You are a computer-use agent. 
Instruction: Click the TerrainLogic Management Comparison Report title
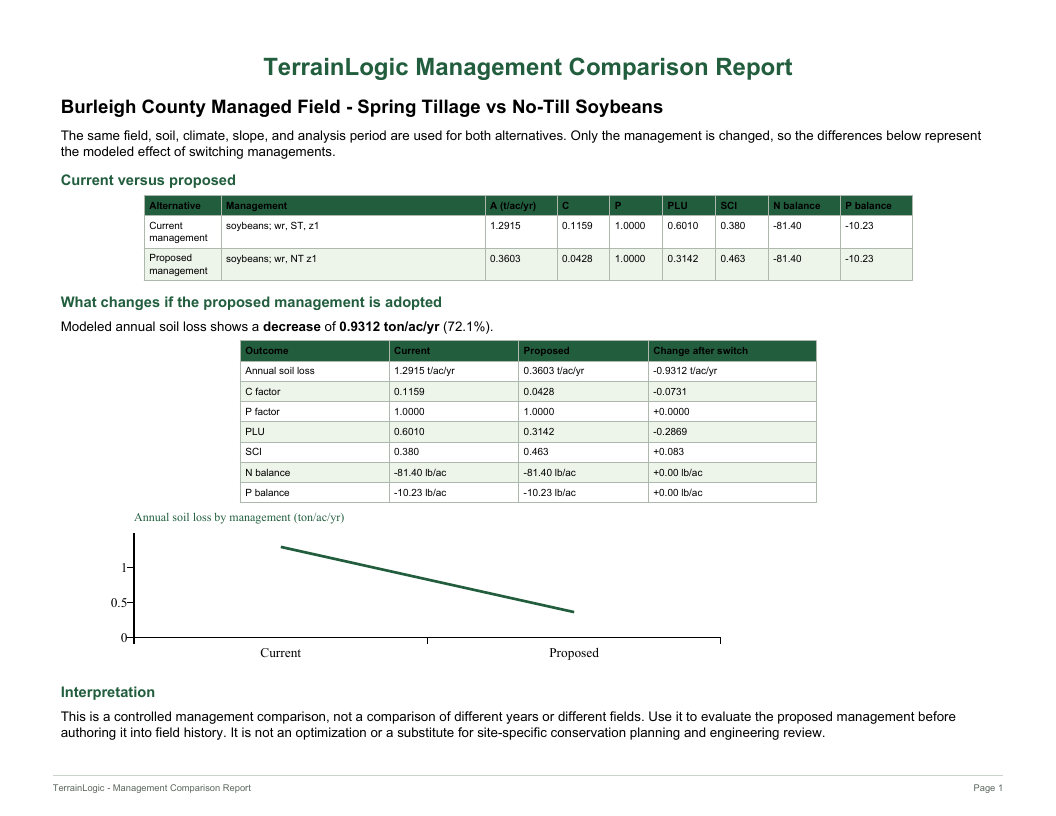point(527,67)
